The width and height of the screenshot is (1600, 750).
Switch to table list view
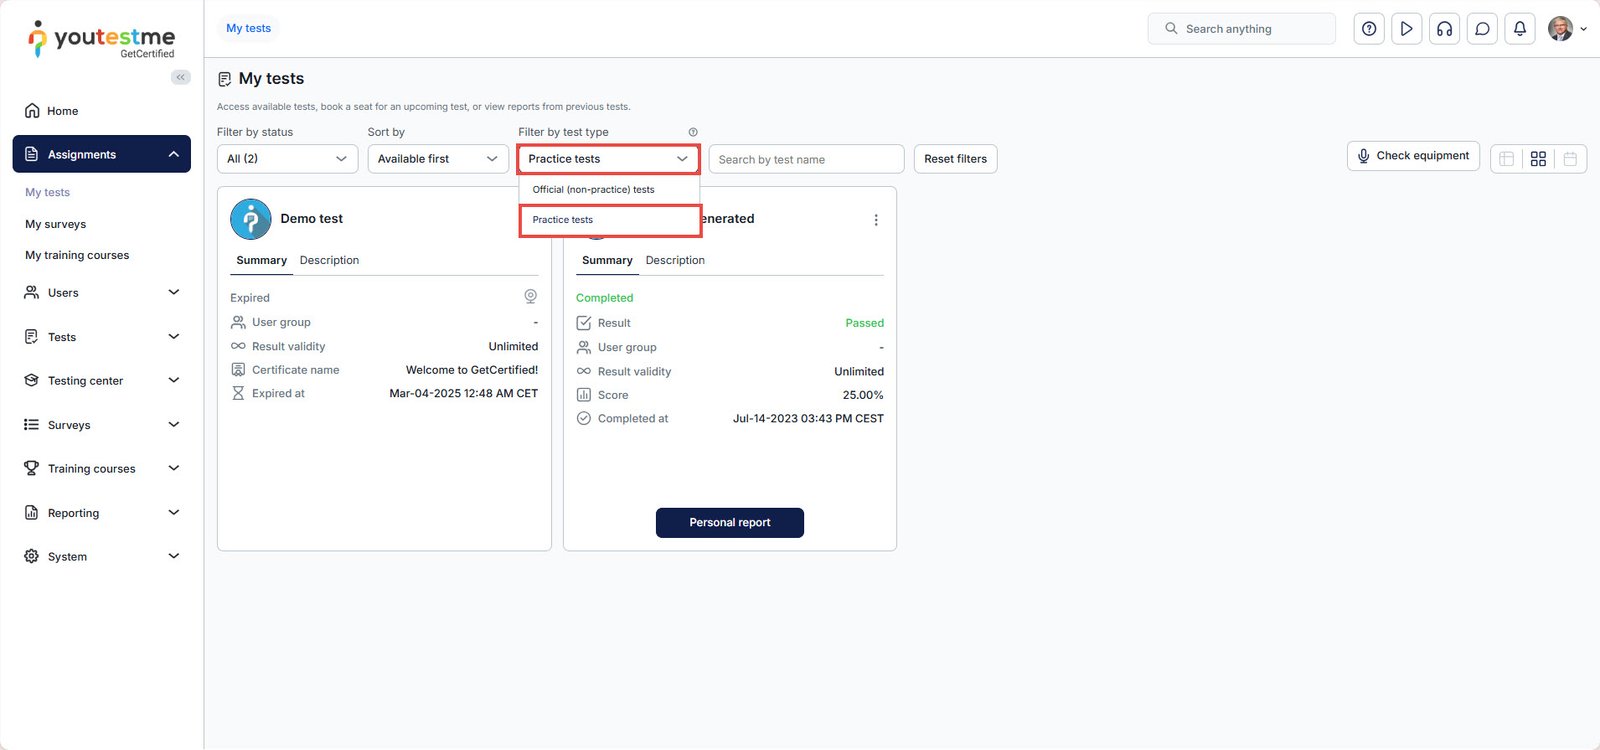point(1506,159)
